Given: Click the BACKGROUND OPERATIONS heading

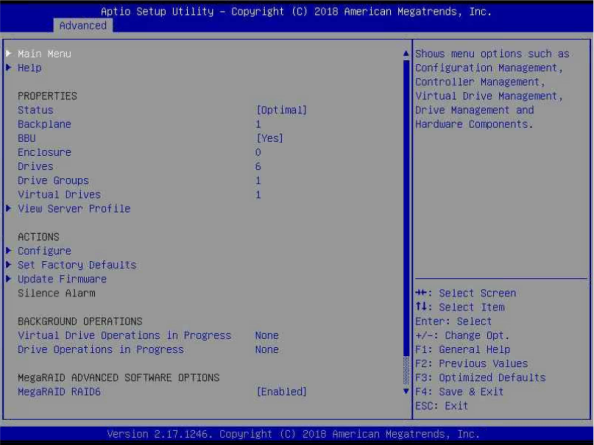Looking at the screenshot, I should pyautogui.click(x=80, y=322).
